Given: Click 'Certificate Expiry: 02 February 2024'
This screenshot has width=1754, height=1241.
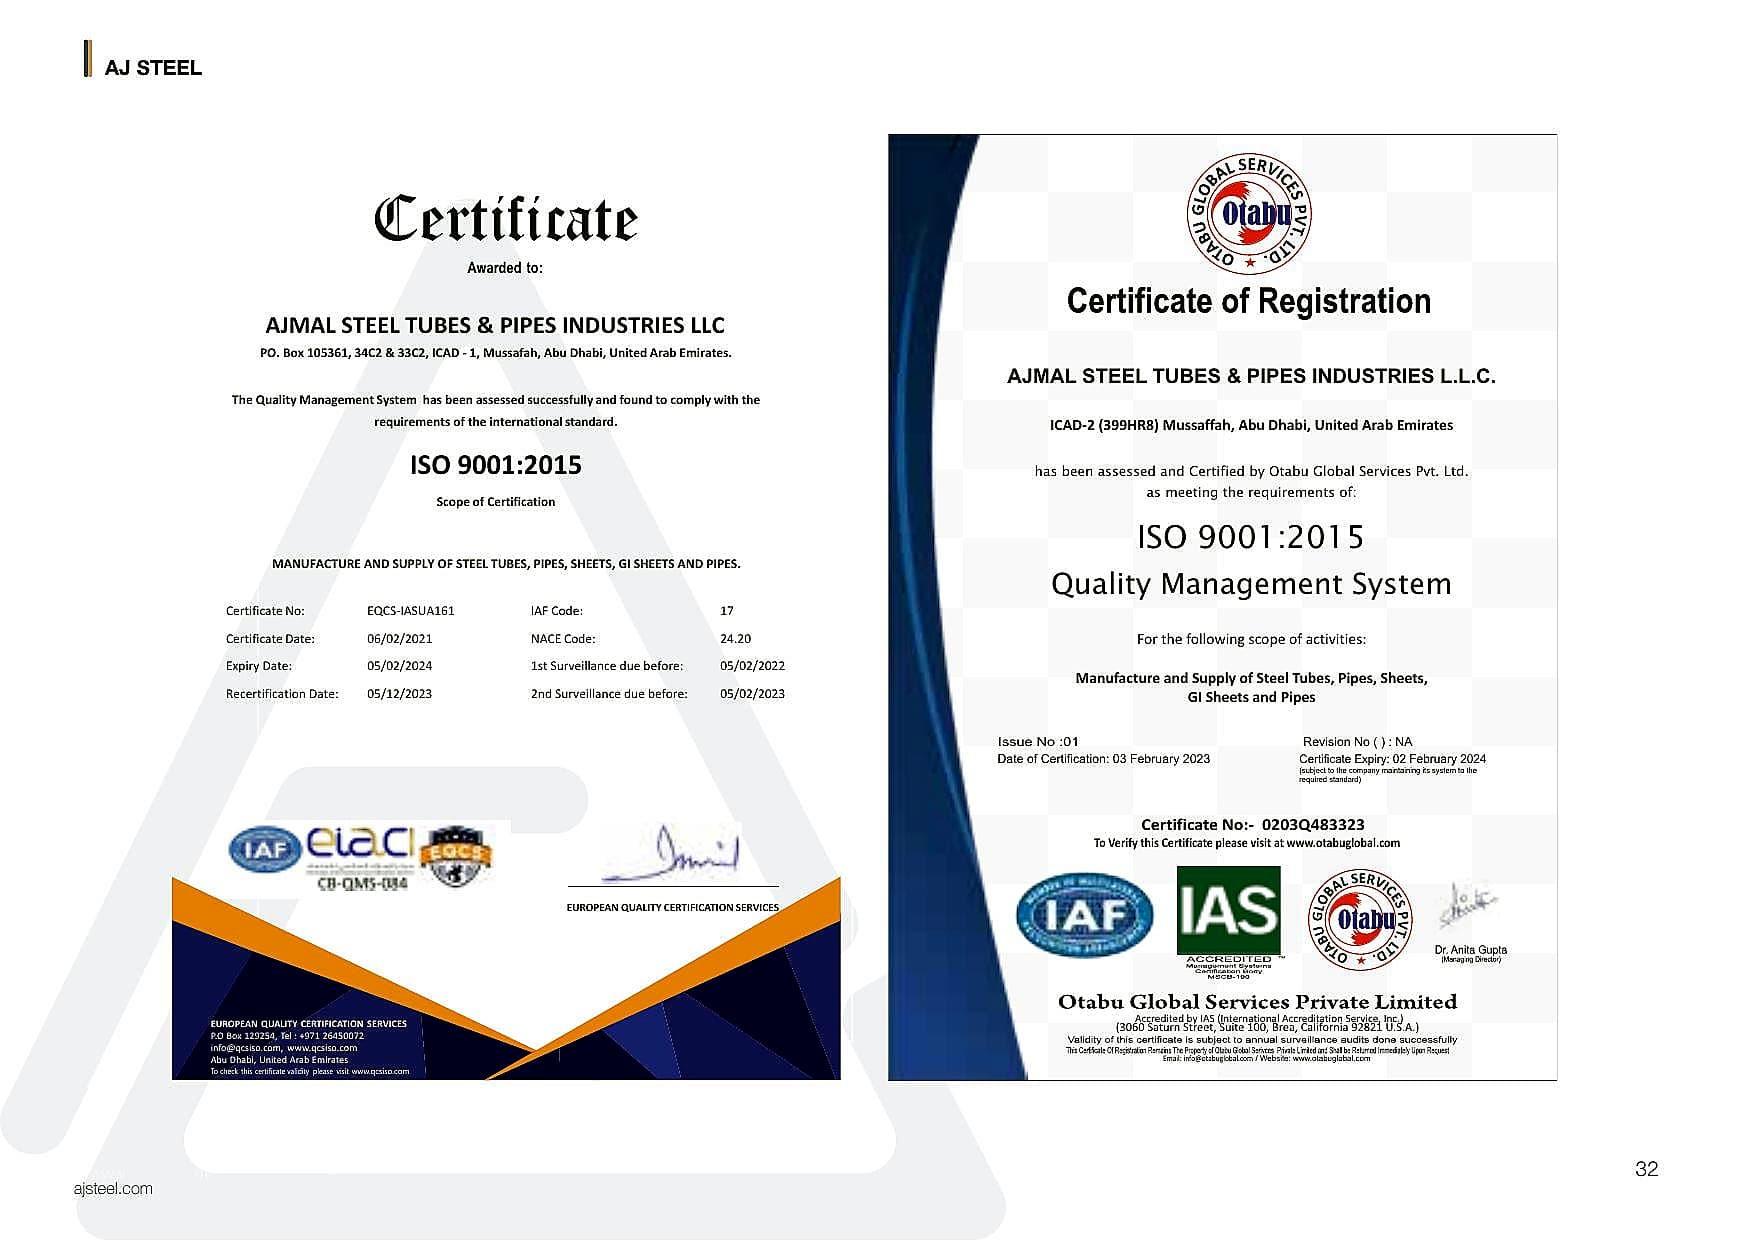Looking at the screenshot, I should click(1392, 759).
